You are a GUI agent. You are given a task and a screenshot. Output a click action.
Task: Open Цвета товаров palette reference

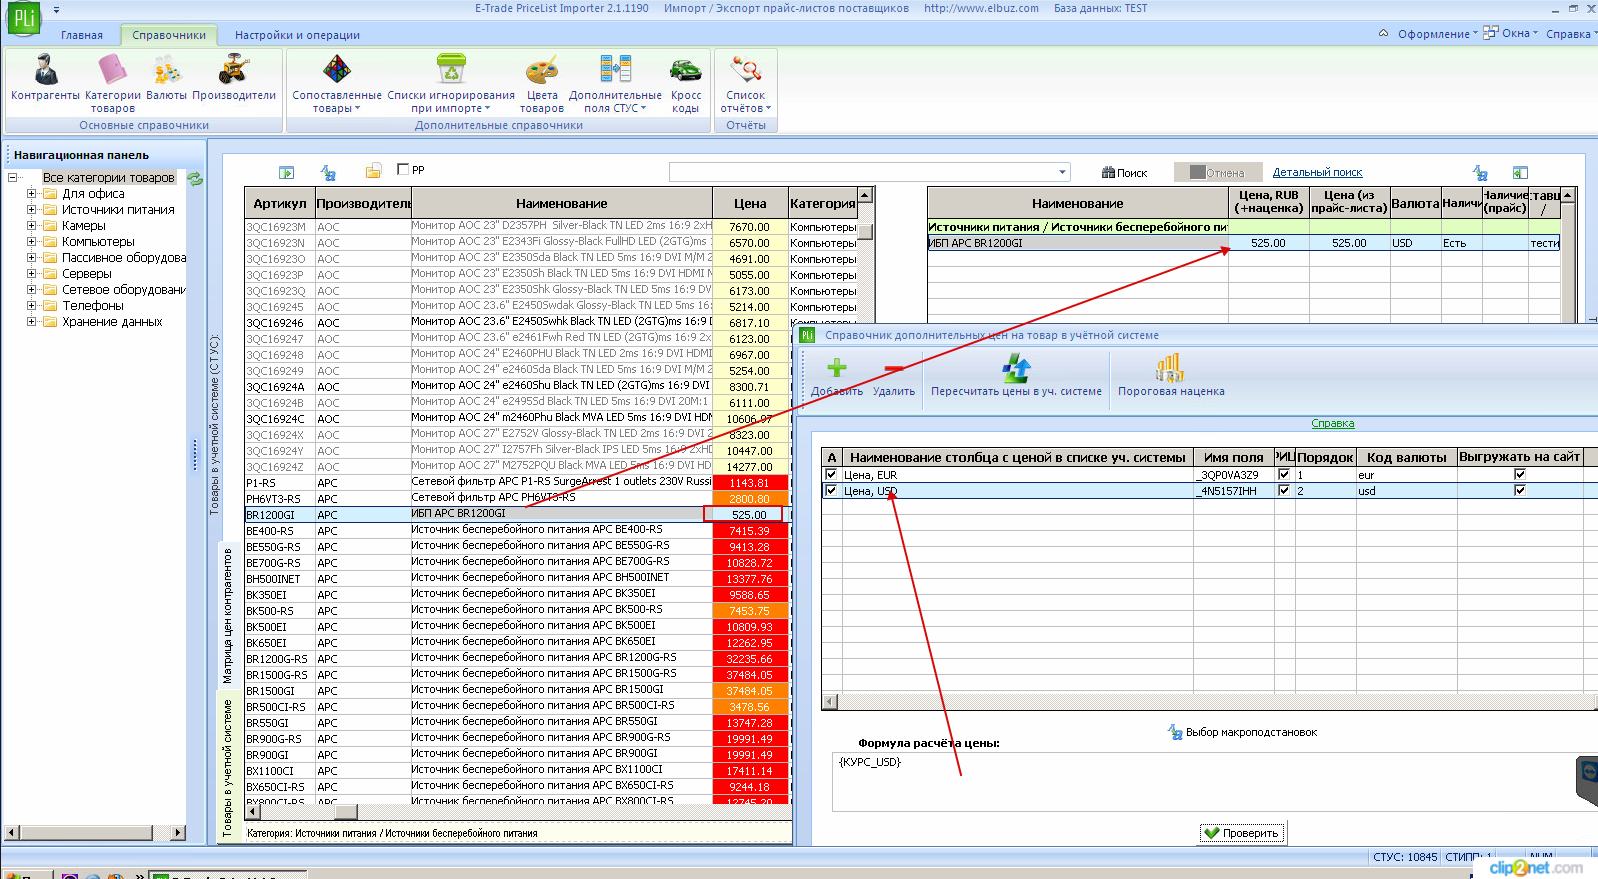(x=542, y=84)
